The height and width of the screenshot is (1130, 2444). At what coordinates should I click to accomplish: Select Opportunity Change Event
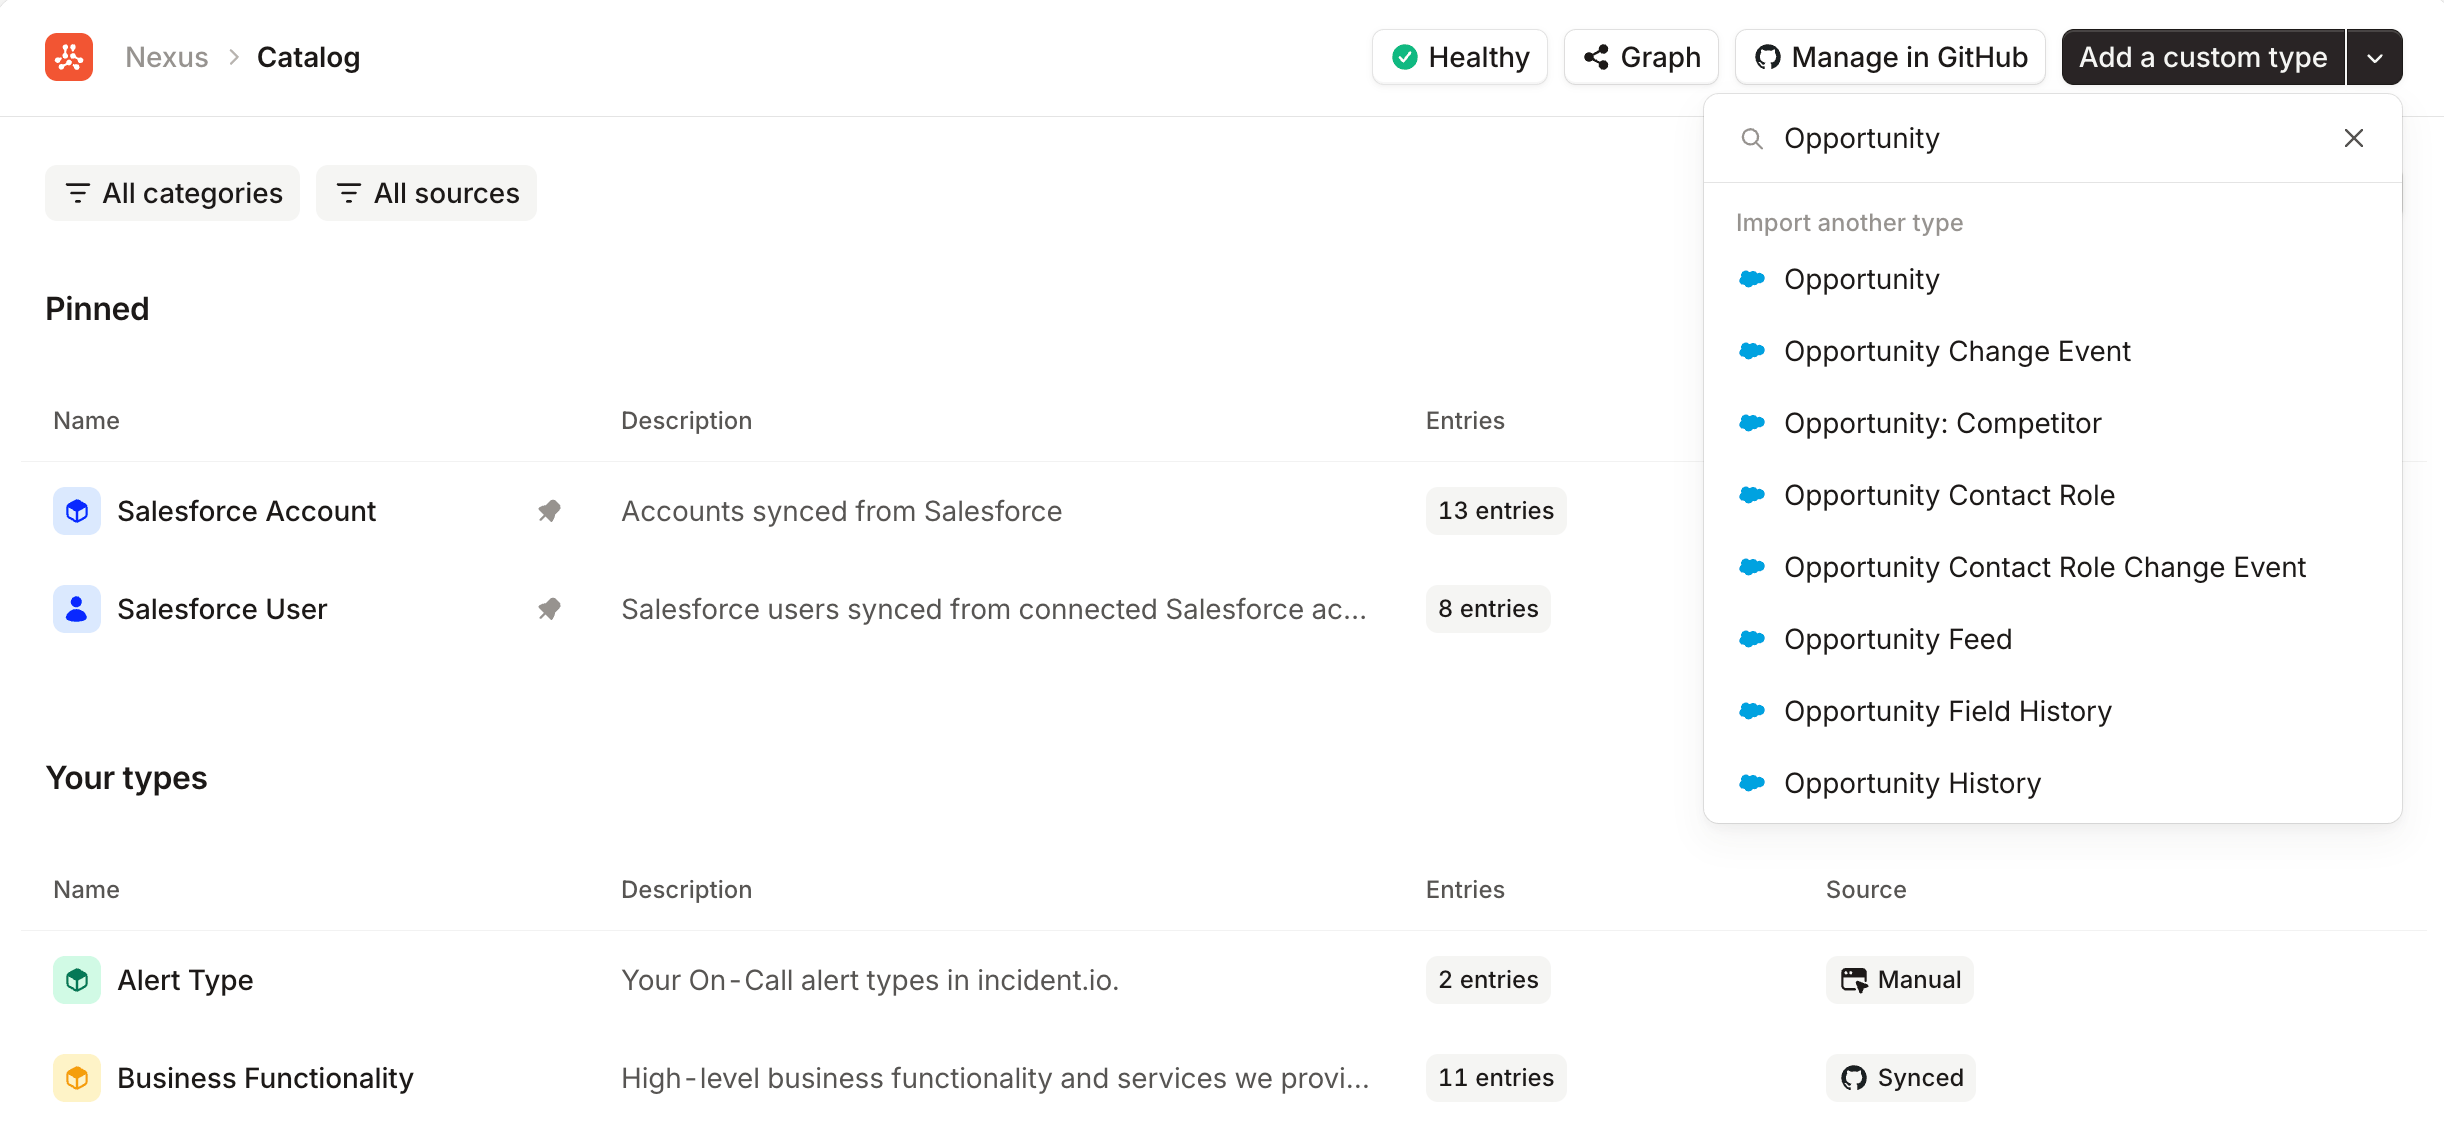pos(2052,351)
